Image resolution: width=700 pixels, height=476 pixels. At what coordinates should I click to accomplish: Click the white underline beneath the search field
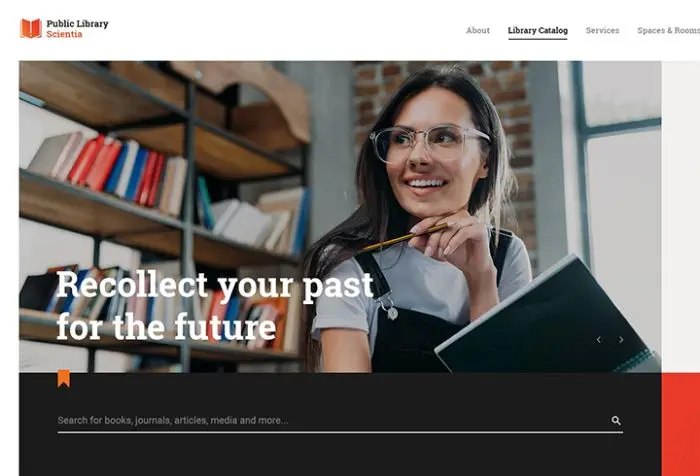click(x=340, y=432)
